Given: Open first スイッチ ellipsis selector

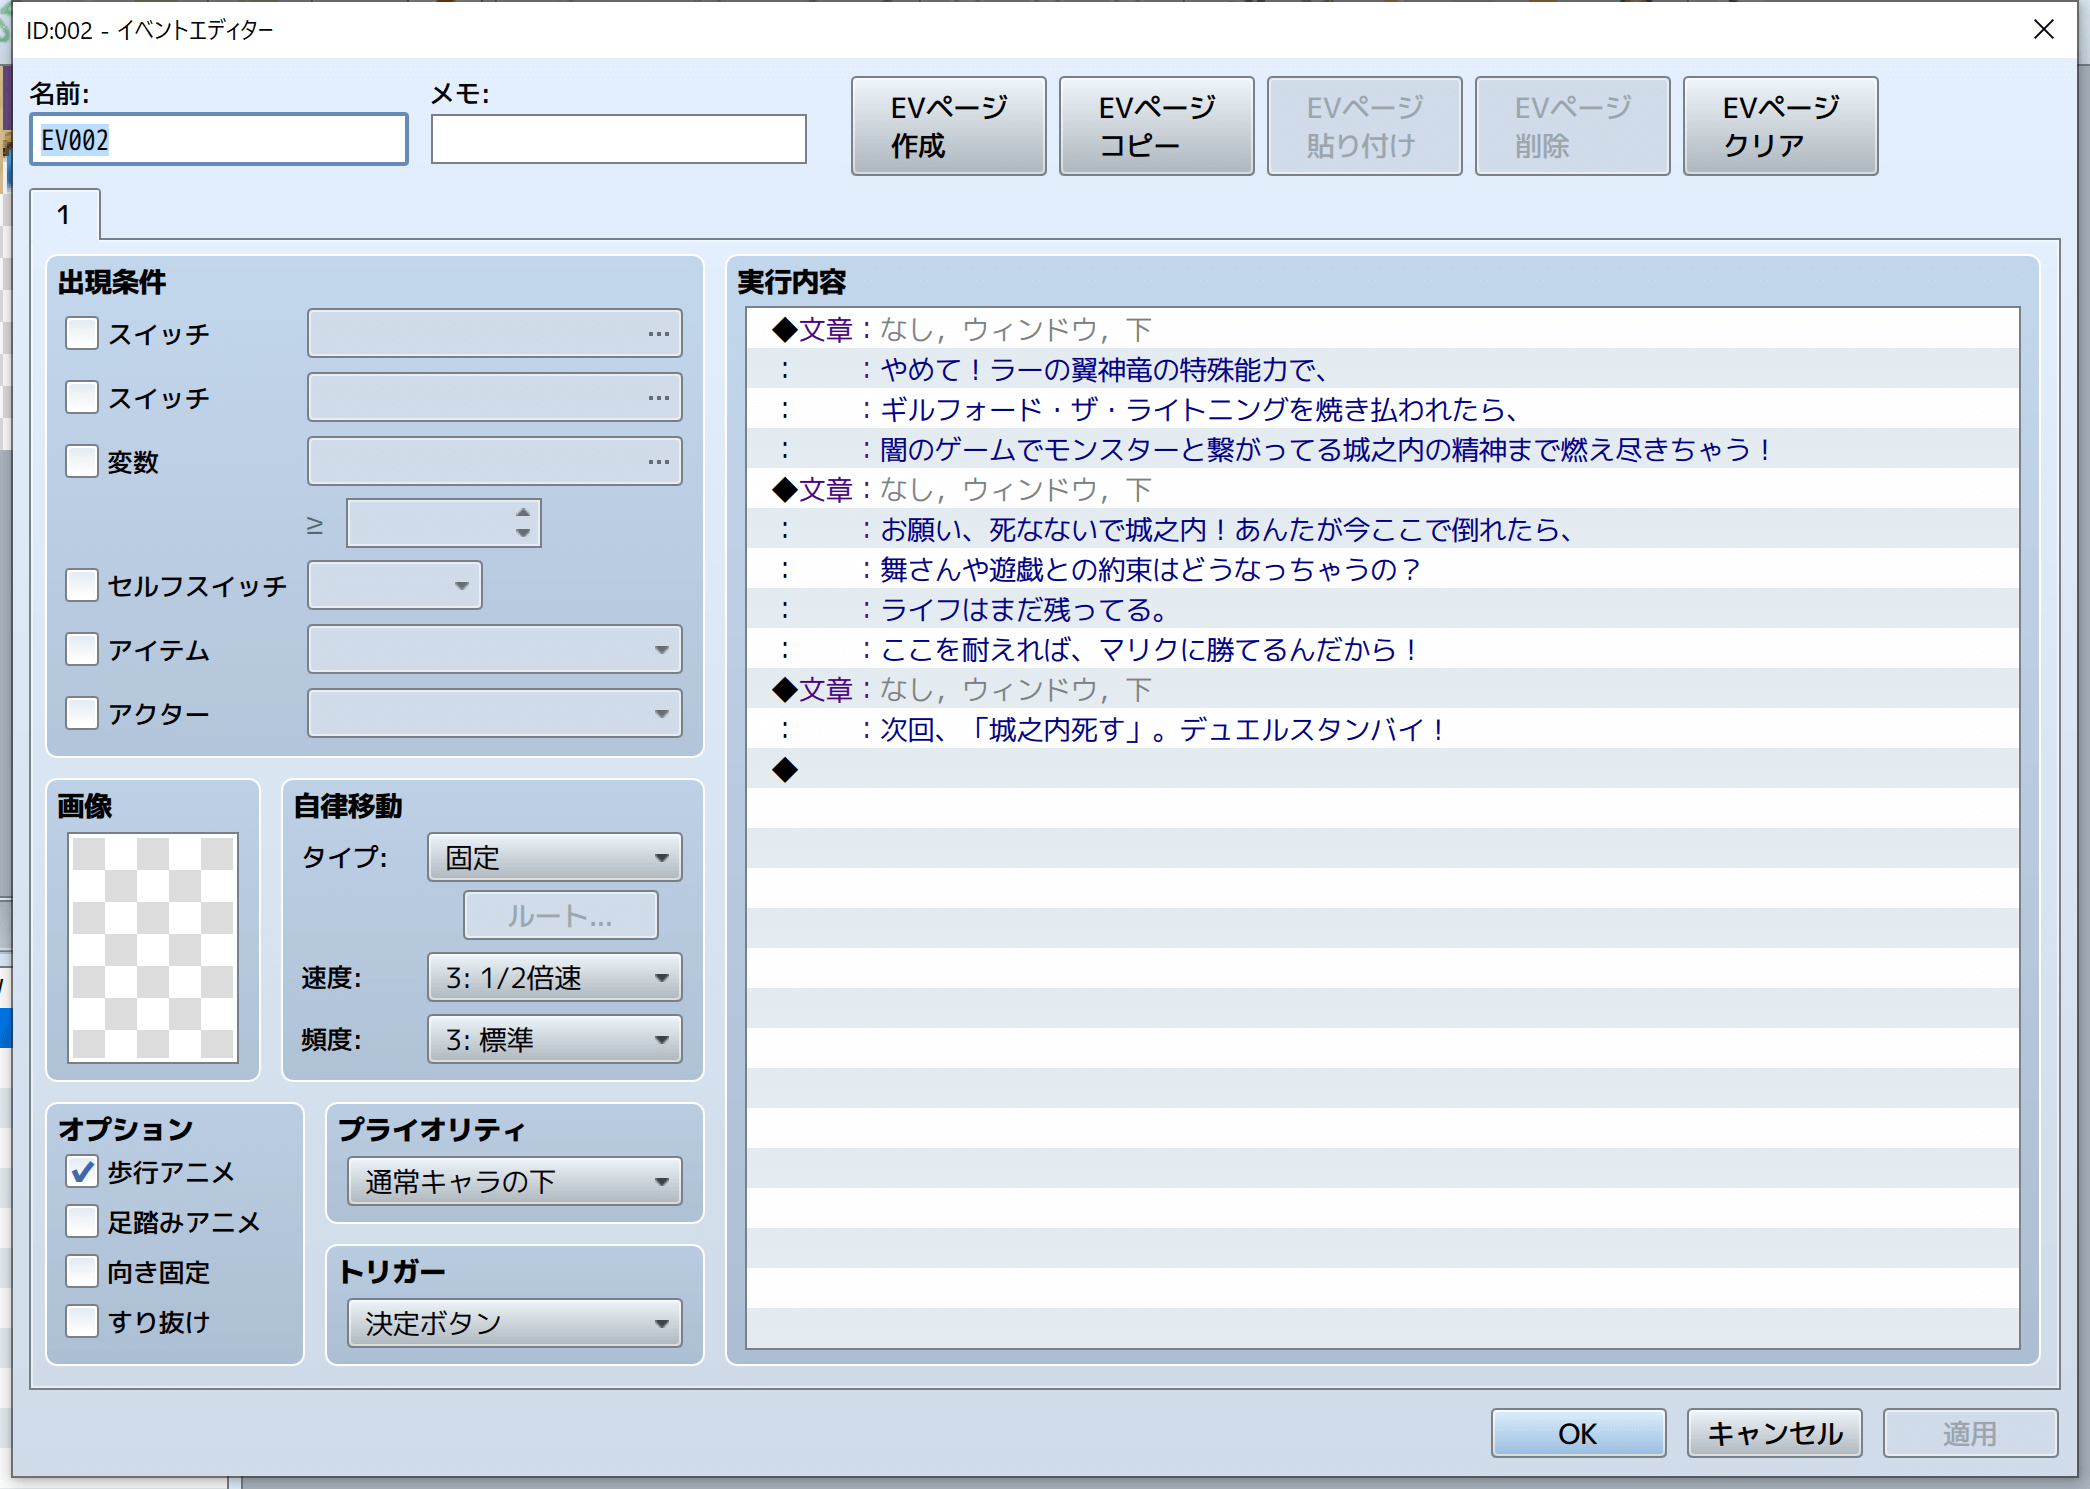Looking at the screenshot, I should [657, 334].
